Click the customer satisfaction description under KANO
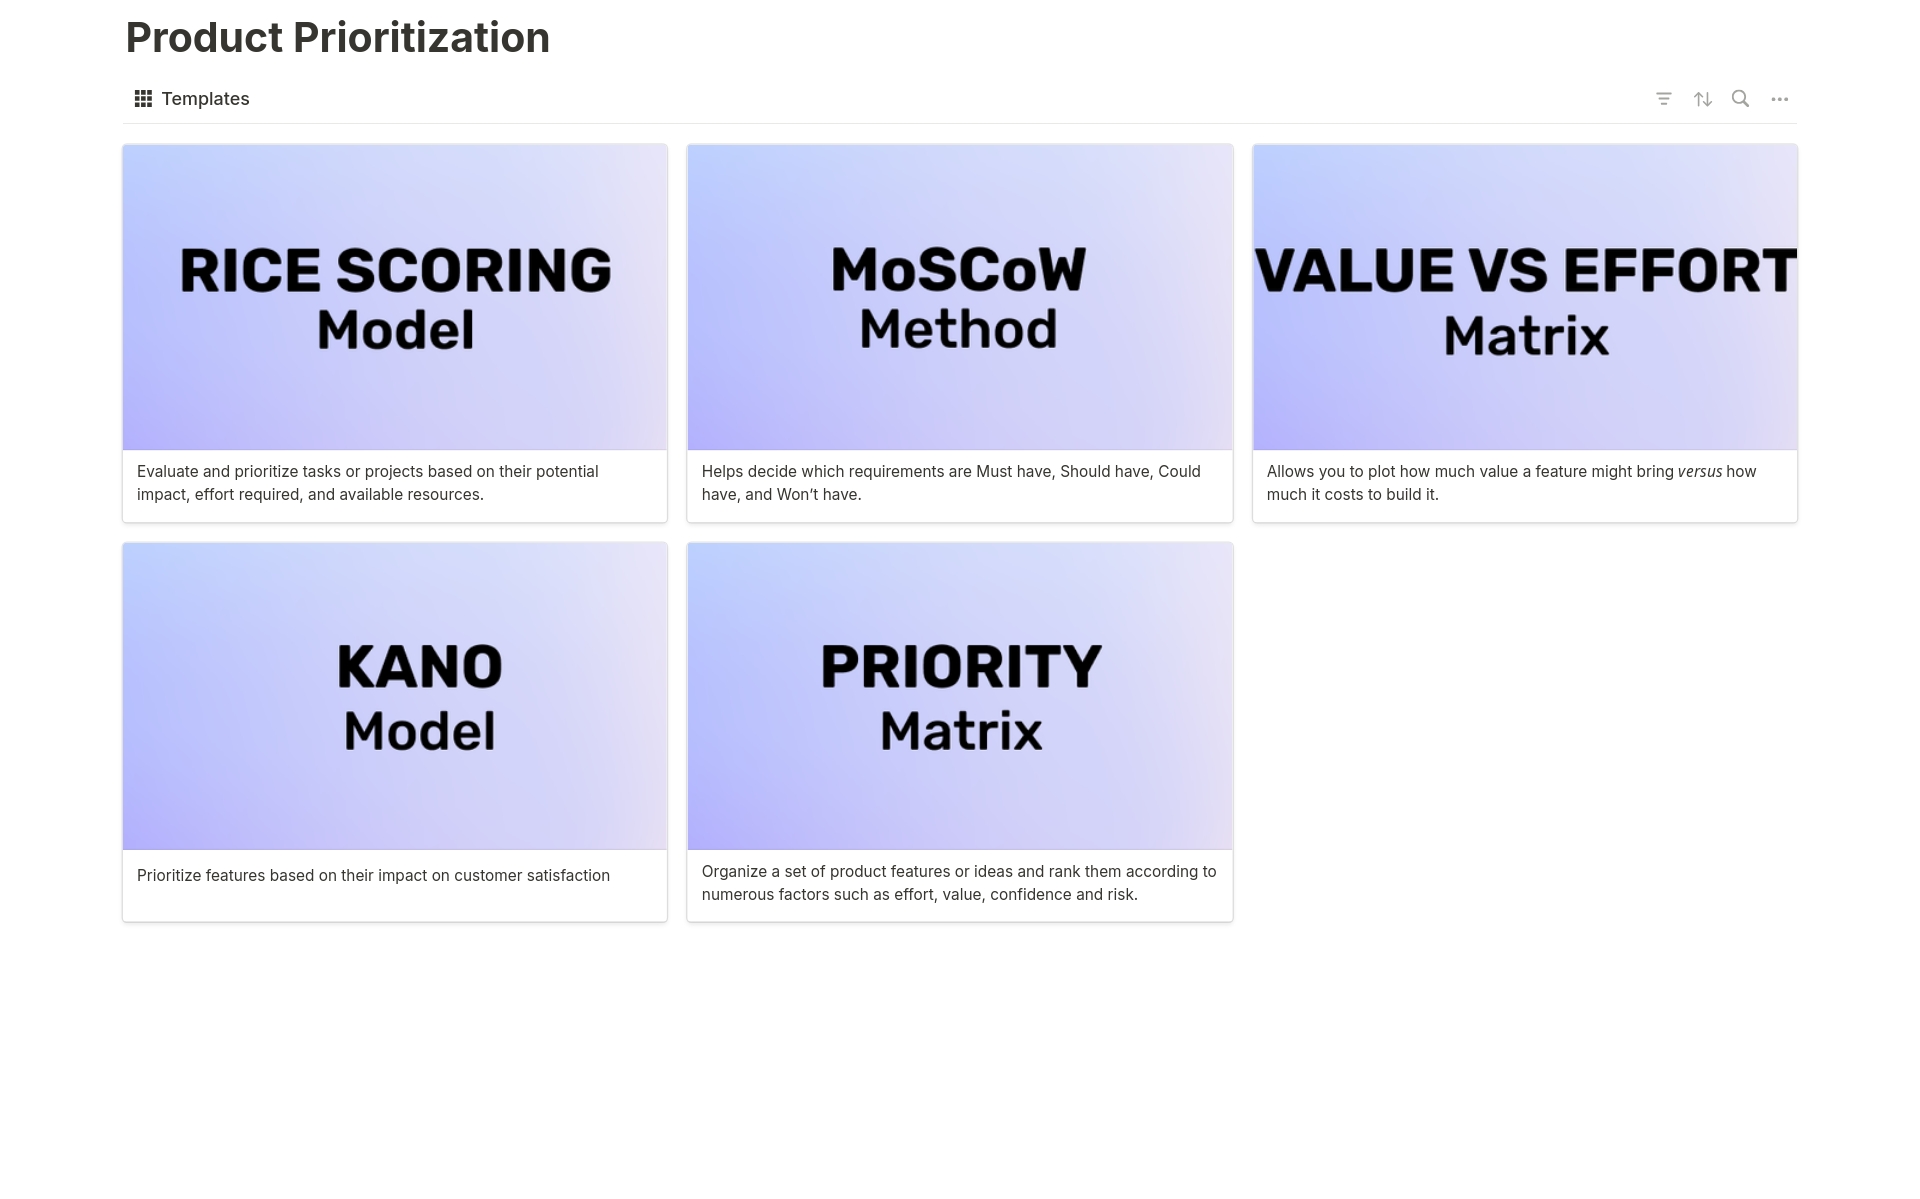Screen dimensions: 1920x1199 (373, 876)
